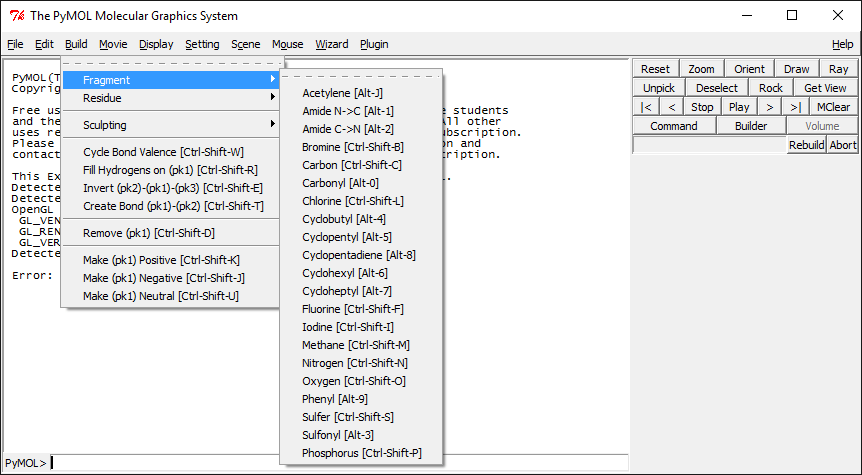Click the Ray button
Image resolution: width=862 pixels, height=475 pixels.
[838, 69]
